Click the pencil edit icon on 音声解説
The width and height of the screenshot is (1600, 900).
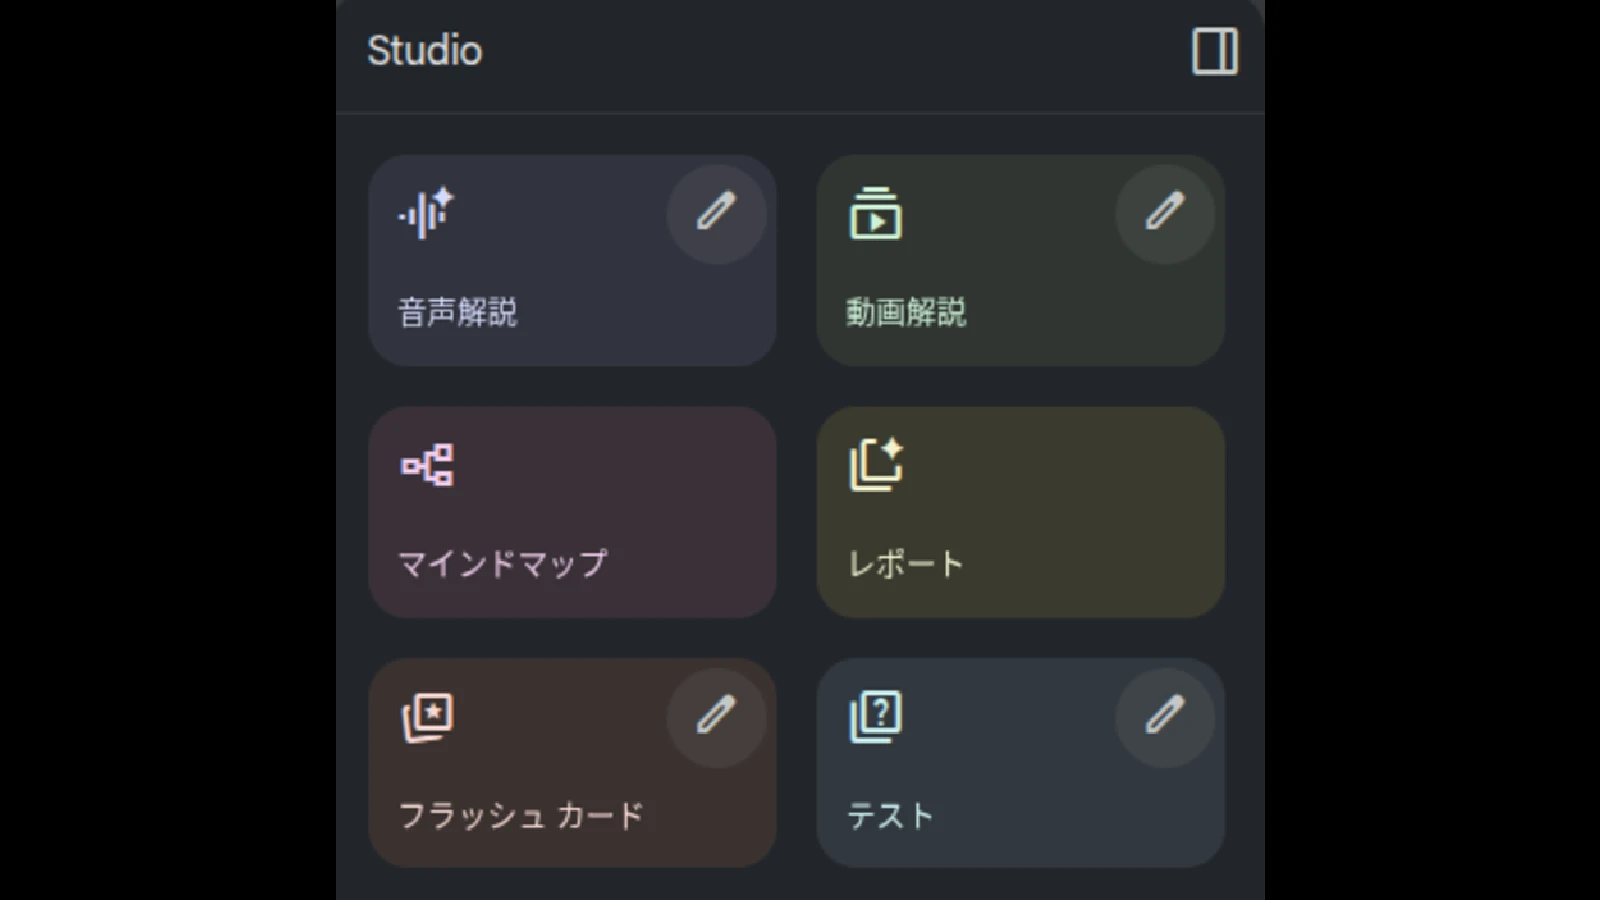(716, 213)
